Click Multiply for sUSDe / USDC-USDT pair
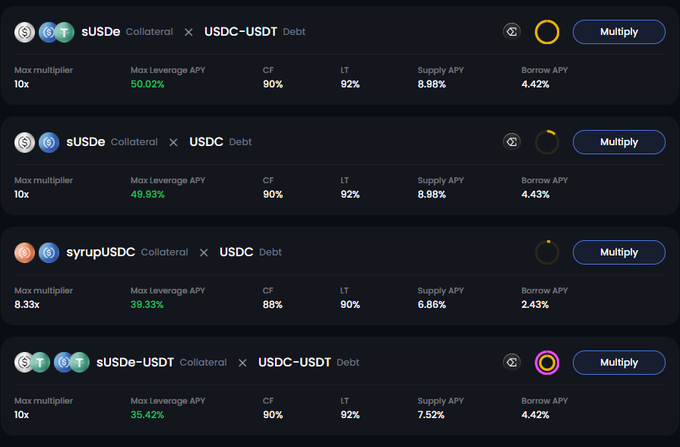The image size is (680, 447). pos(618,32)
